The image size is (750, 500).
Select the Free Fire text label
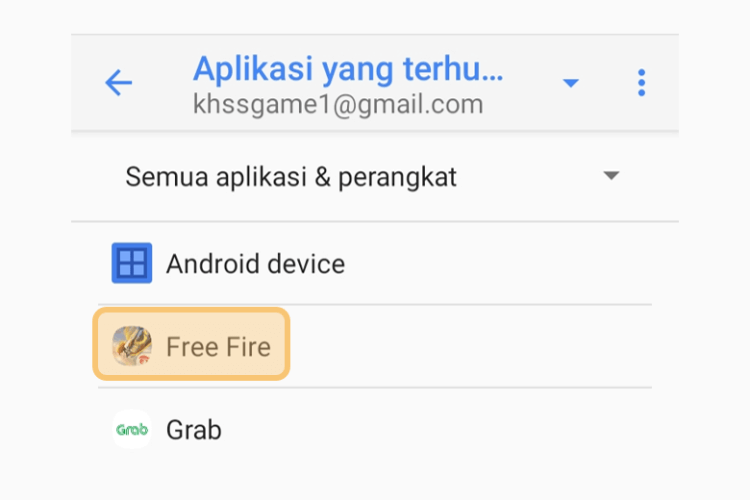pyautogui.click(x=219, y=346)
